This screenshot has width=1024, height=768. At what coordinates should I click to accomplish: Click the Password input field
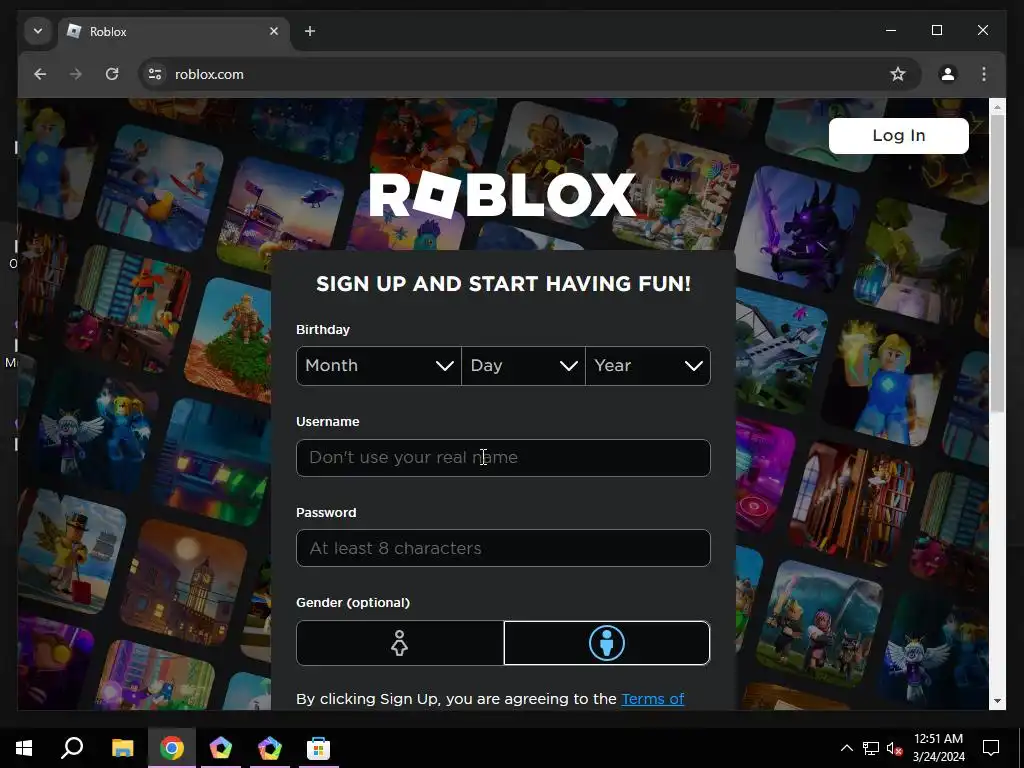(503, 548)
